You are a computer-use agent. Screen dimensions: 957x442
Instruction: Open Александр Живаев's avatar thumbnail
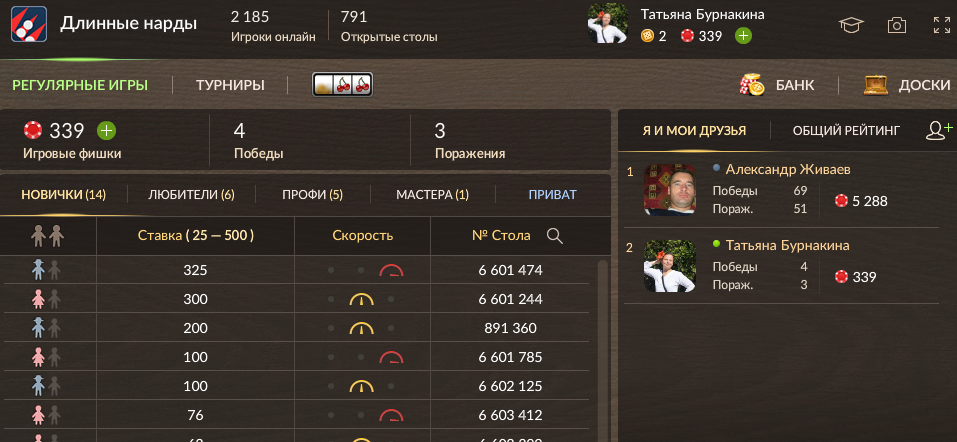coord(670,189)
